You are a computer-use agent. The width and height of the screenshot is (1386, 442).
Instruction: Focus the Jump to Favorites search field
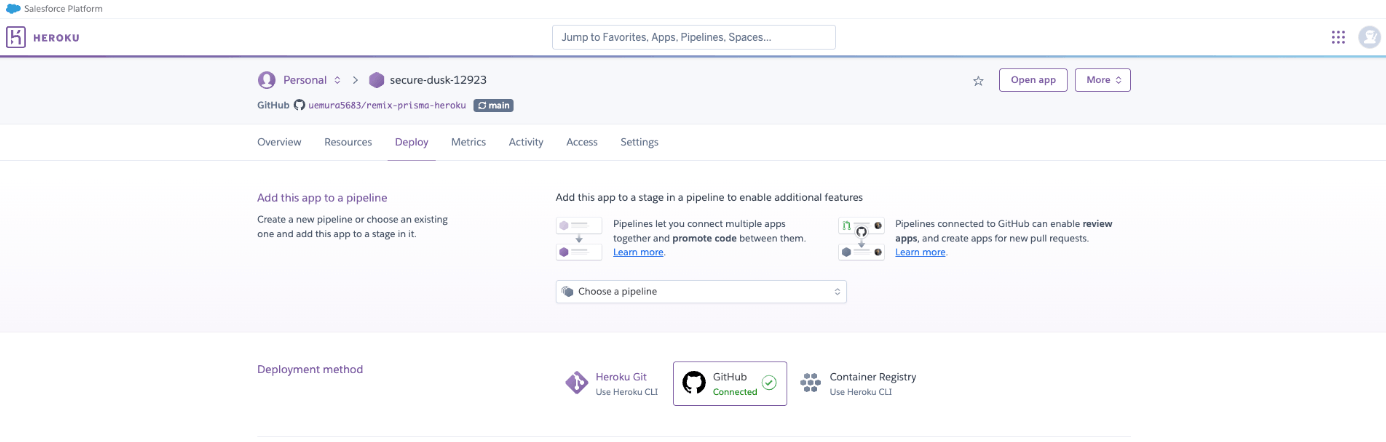coord(693,37)
